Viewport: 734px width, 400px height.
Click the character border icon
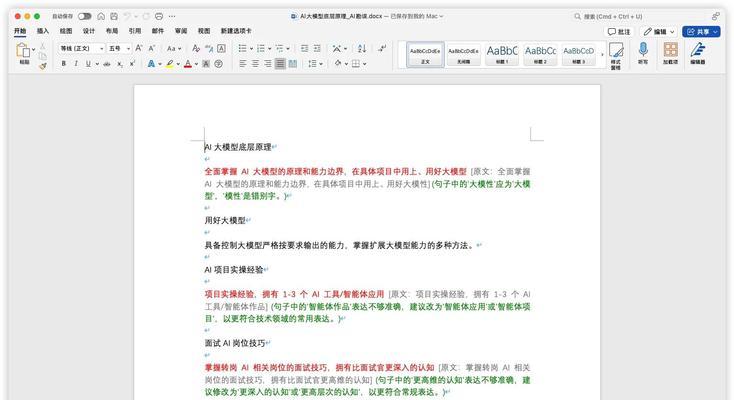pyautogui.click(x=221, y=48)
